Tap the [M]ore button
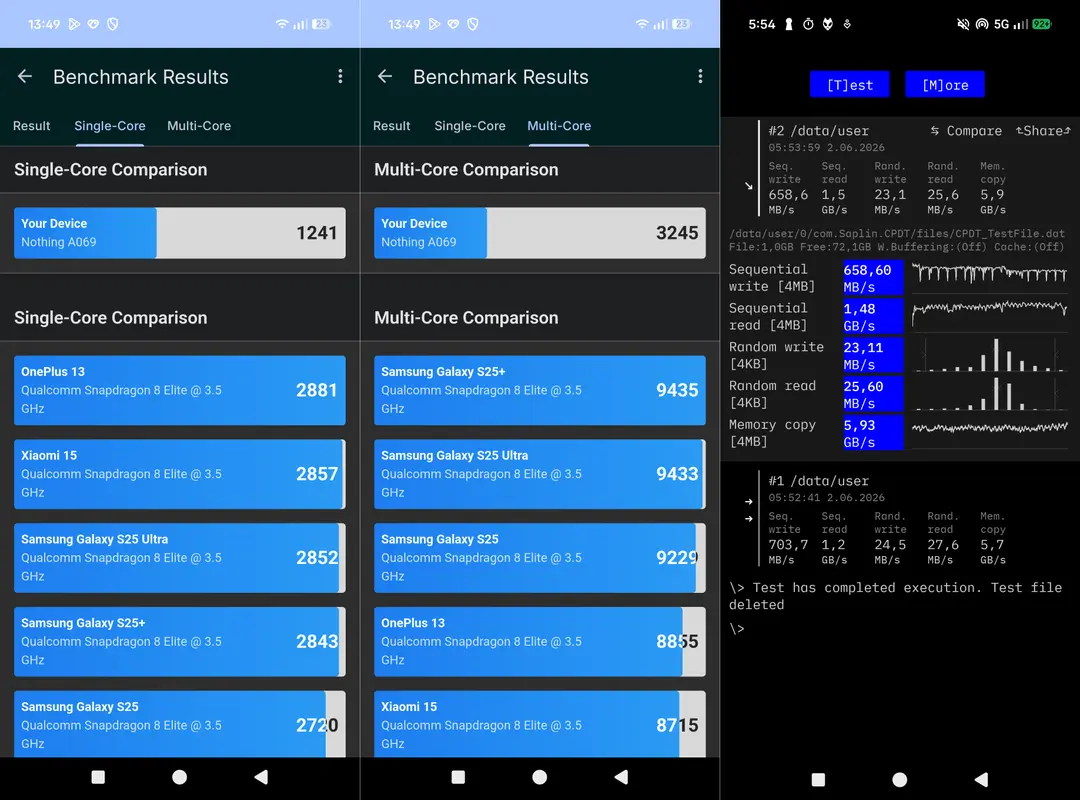This screenshot has height=800, width=1080. (x=945, y=85)
